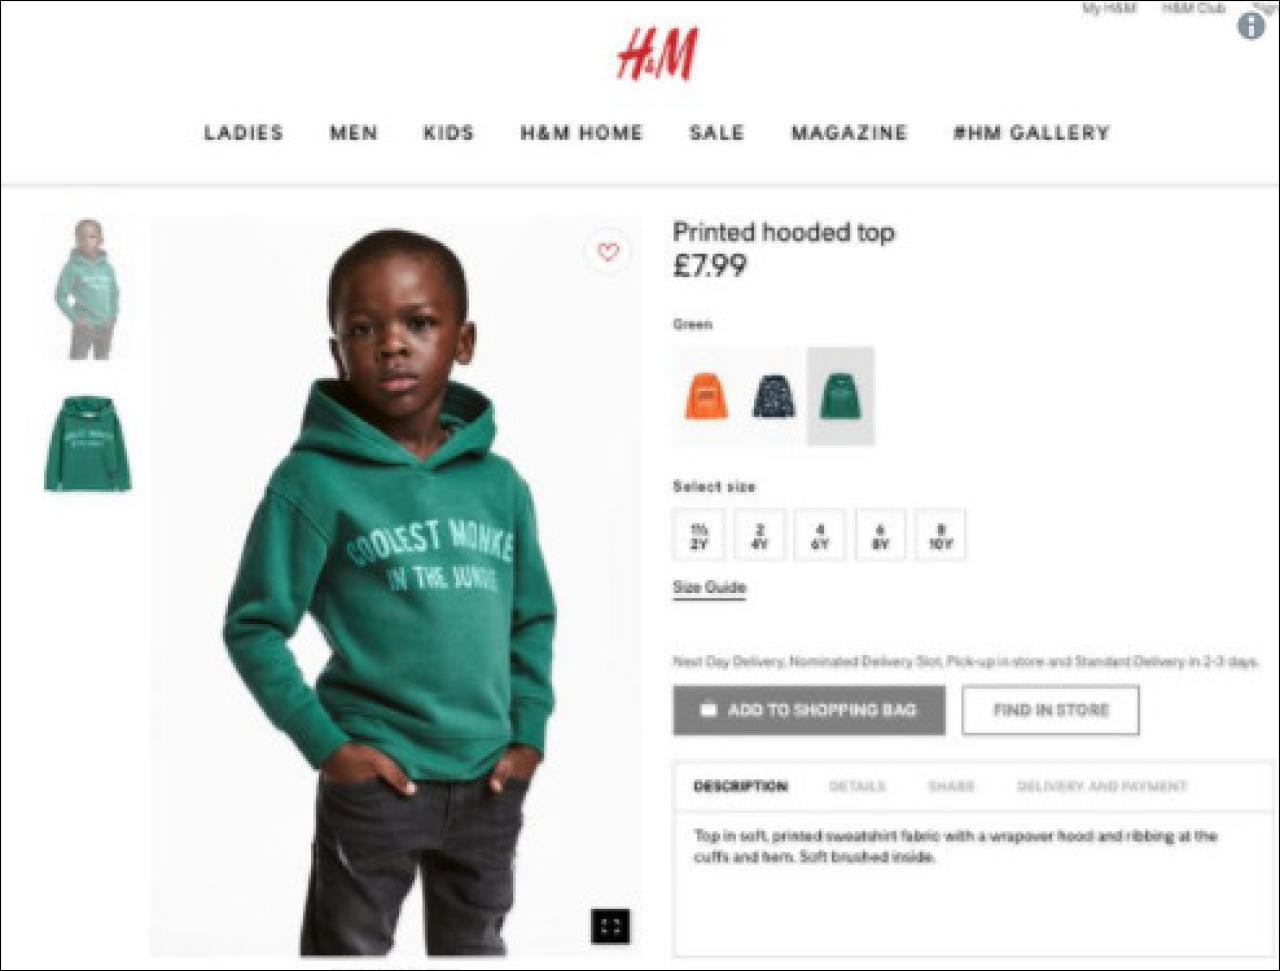Click the Find in Store button

(x=1050, y=710)
